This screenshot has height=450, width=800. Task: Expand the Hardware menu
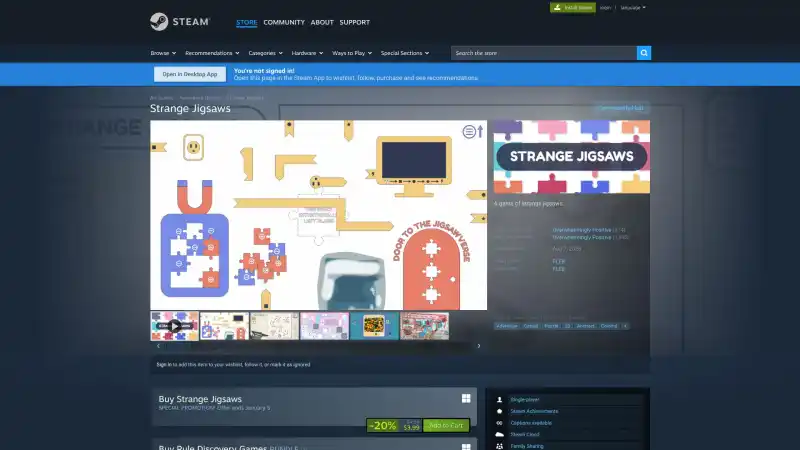[x=307, y=53]
